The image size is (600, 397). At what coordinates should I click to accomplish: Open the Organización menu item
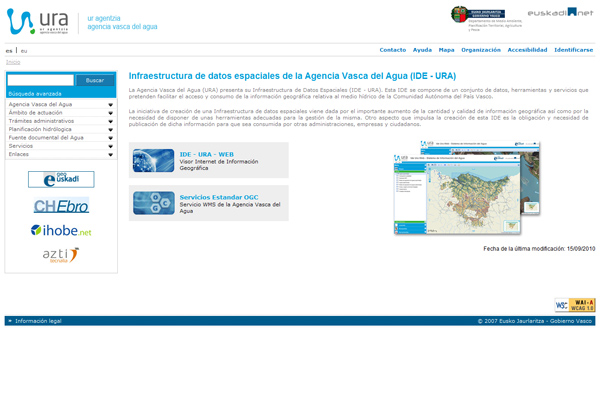click(481, 50)
